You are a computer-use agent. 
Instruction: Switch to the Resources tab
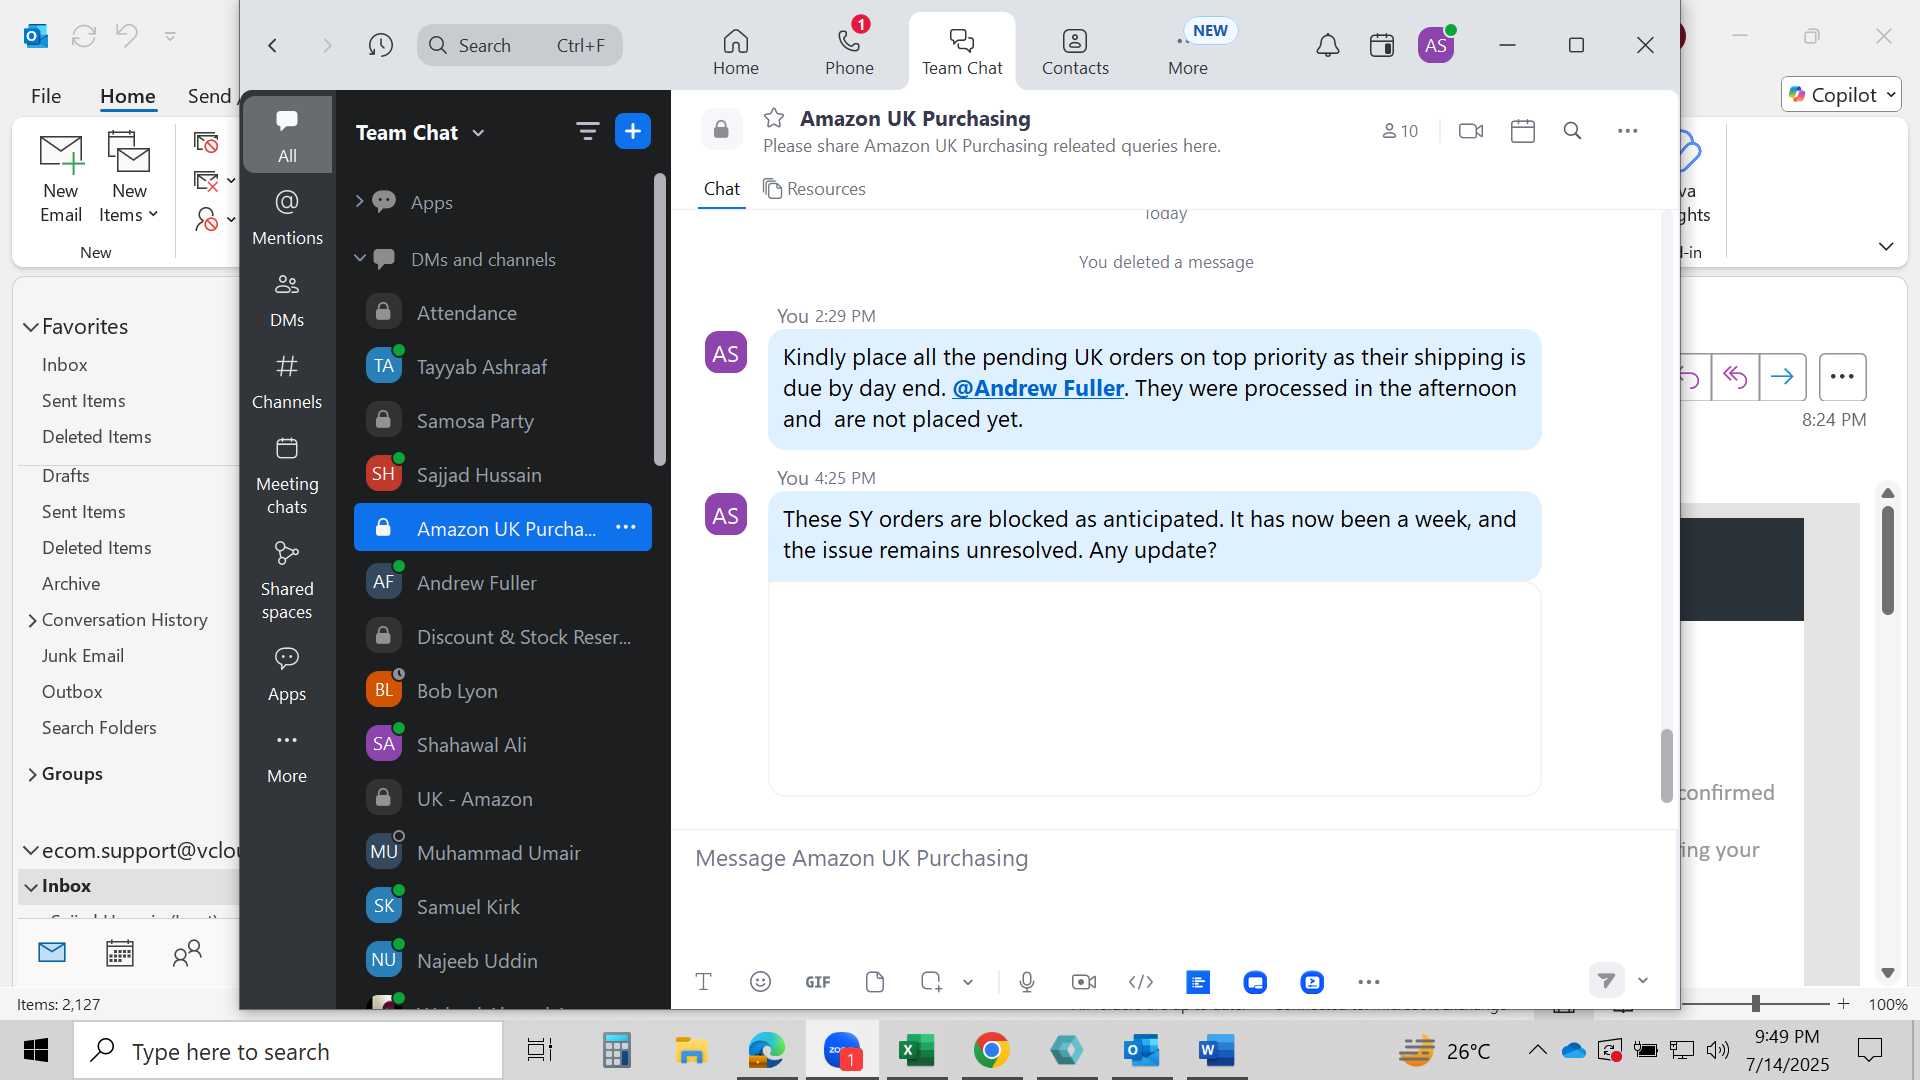pos(814,189)
